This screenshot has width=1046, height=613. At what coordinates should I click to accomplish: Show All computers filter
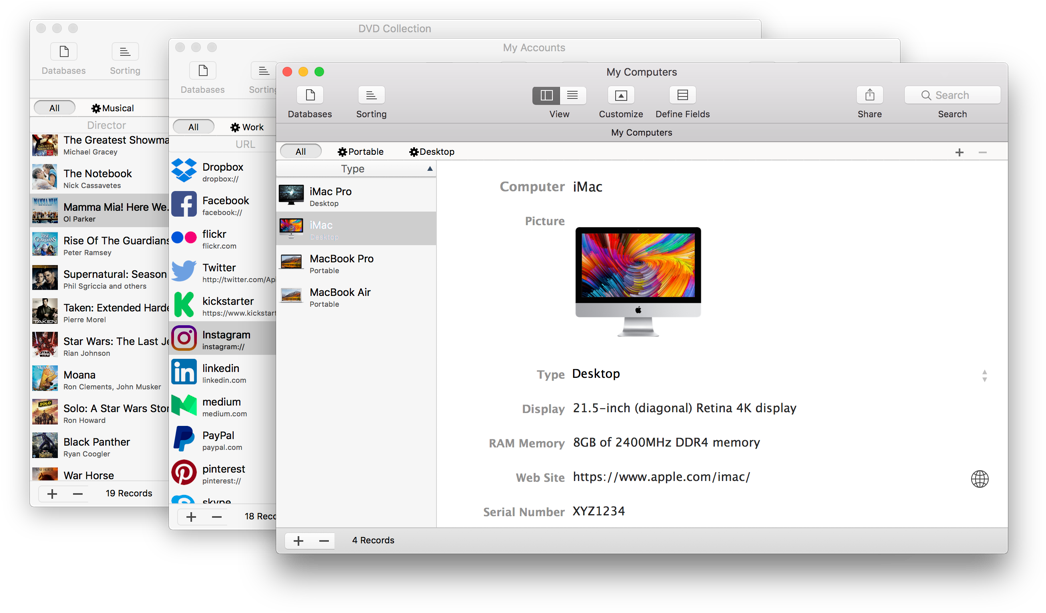click(300, 152)
